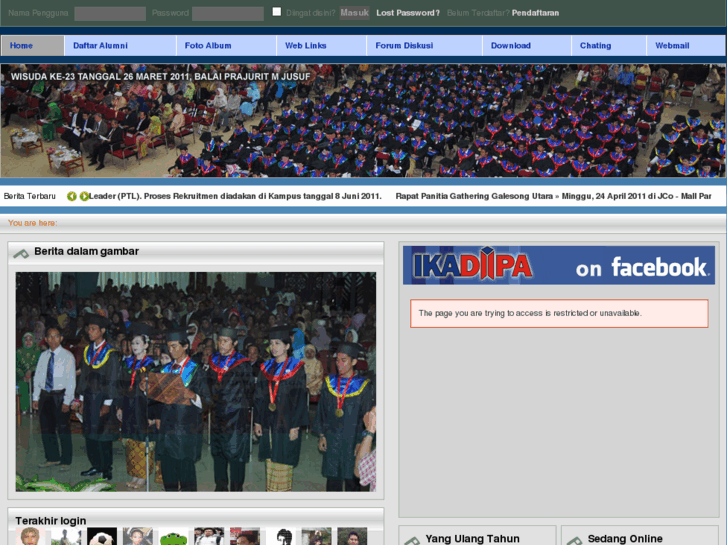Click the Password input field

(227, 13)
